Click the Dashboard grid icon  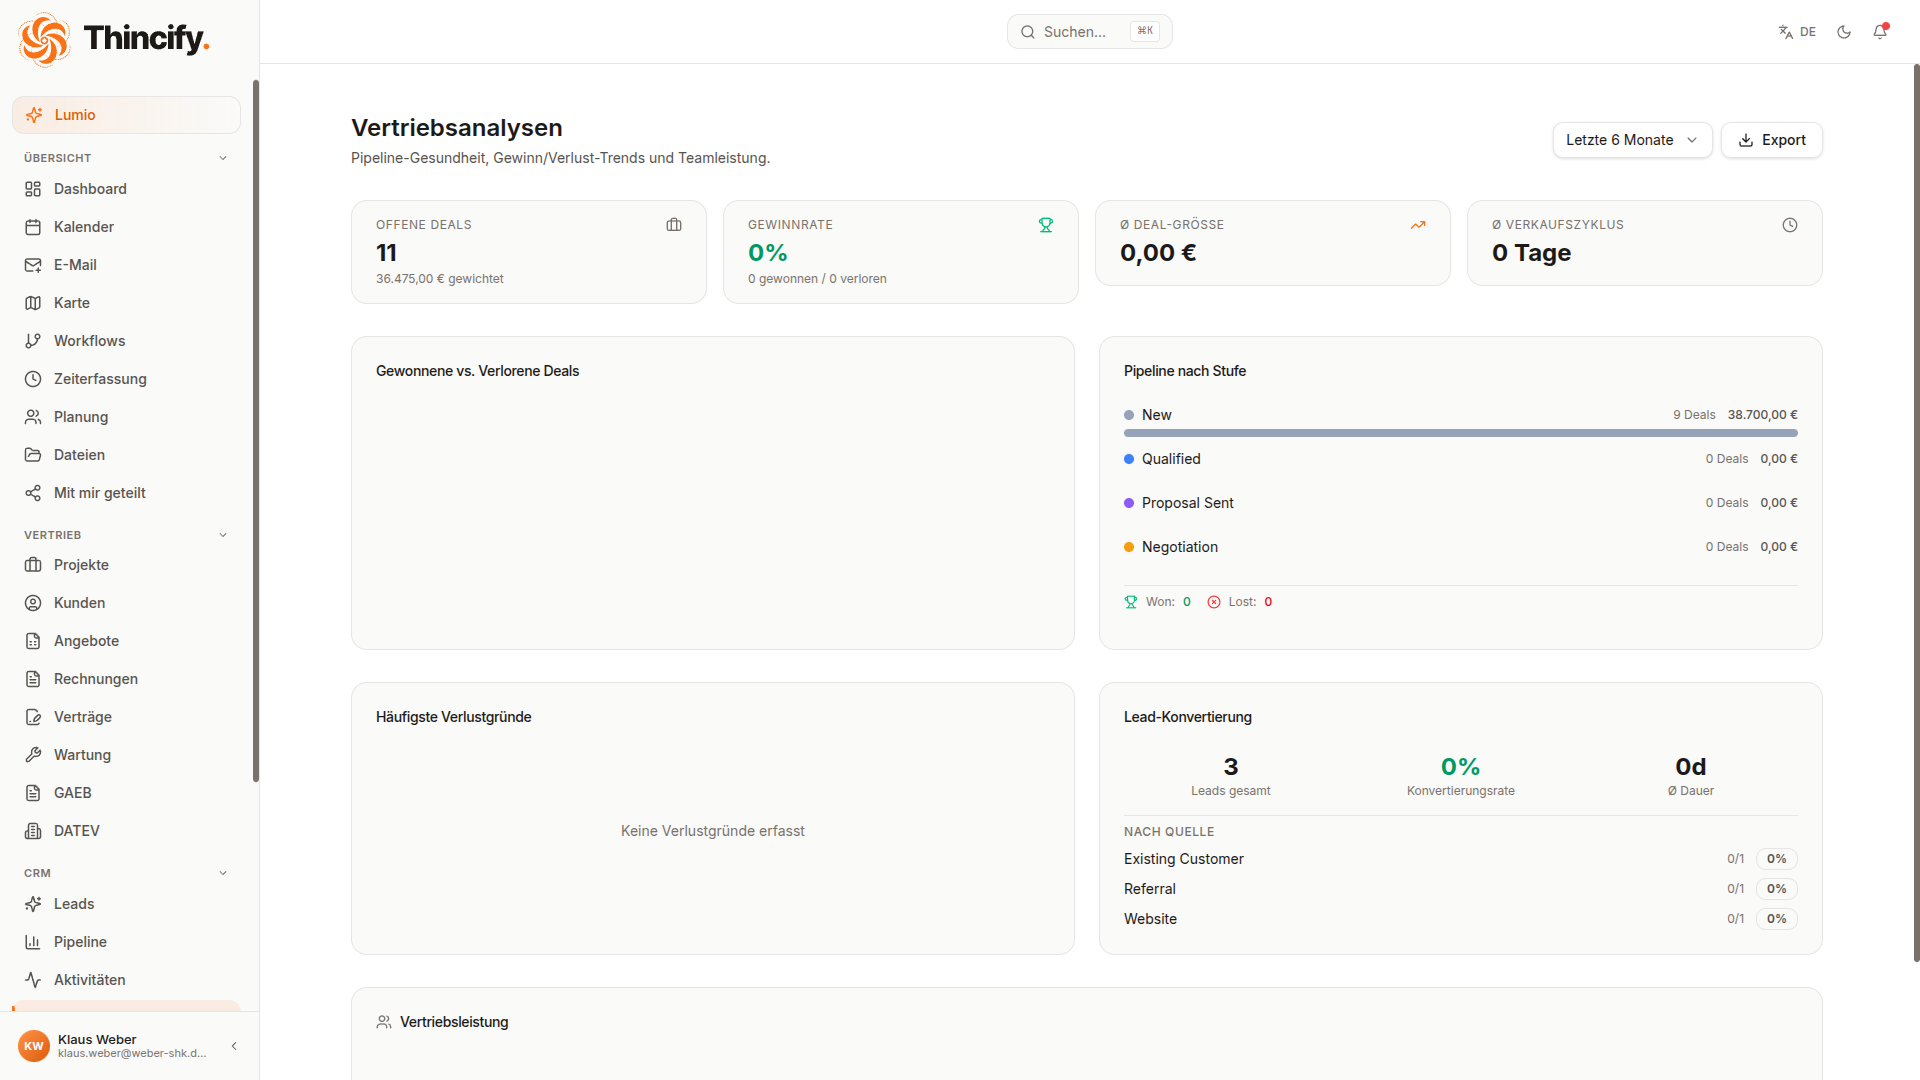pos(33,189)
